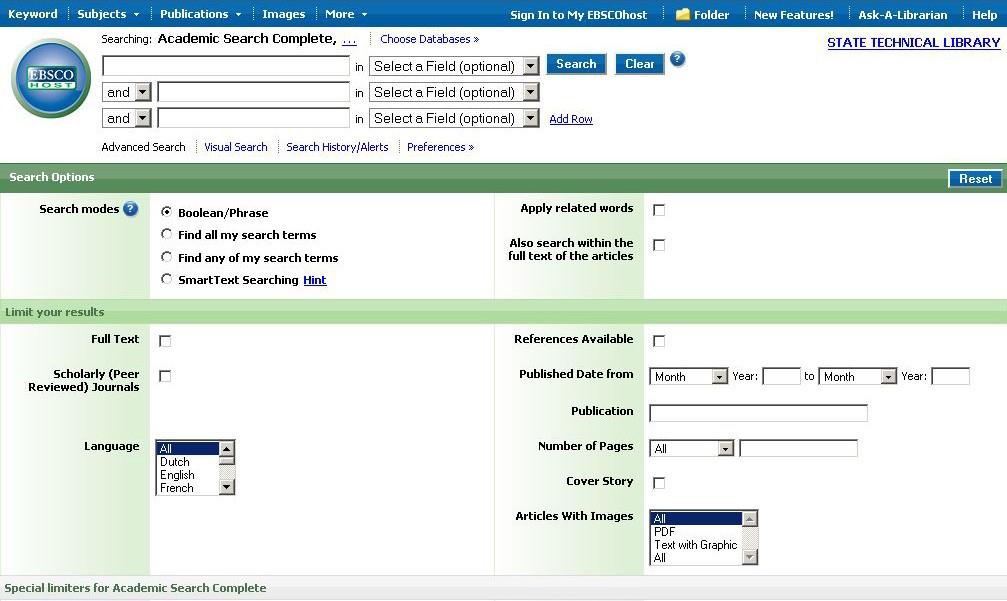Open Help in the top bar
The width and height of the screenshot is (1007, 601).
984,14
